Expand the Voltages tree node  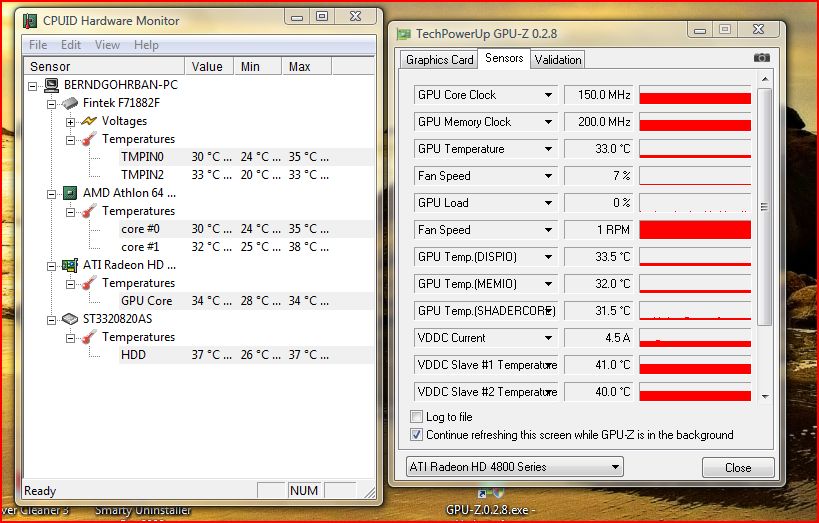(71, 122)
